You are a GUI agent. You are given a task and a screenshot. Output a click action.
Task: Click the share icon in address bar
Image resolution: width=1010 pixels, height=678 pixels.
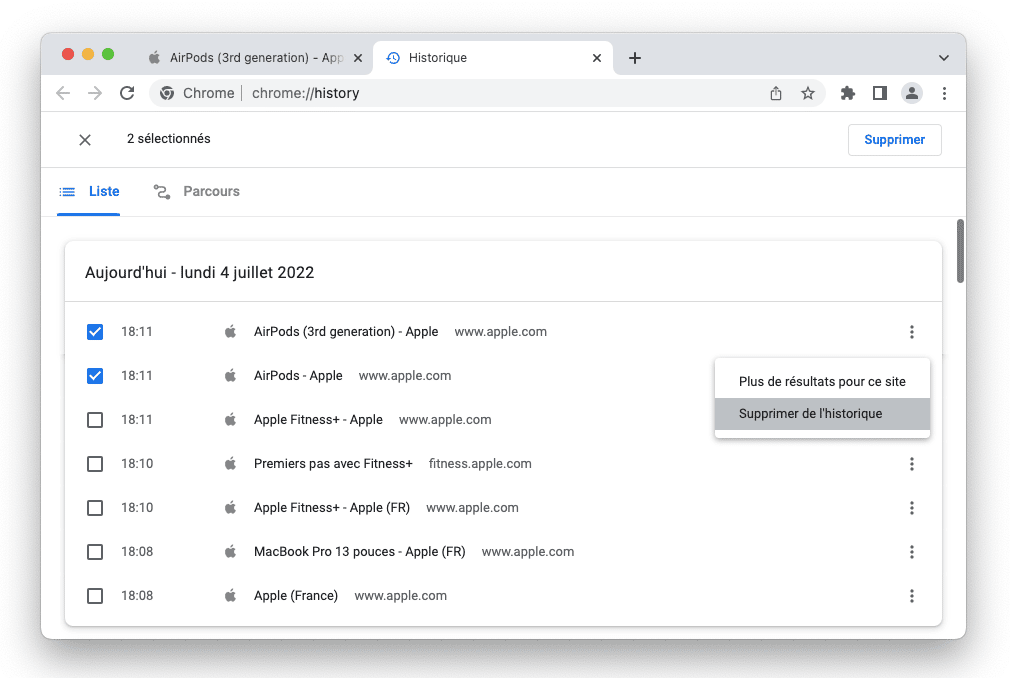[x=776, y=93]
